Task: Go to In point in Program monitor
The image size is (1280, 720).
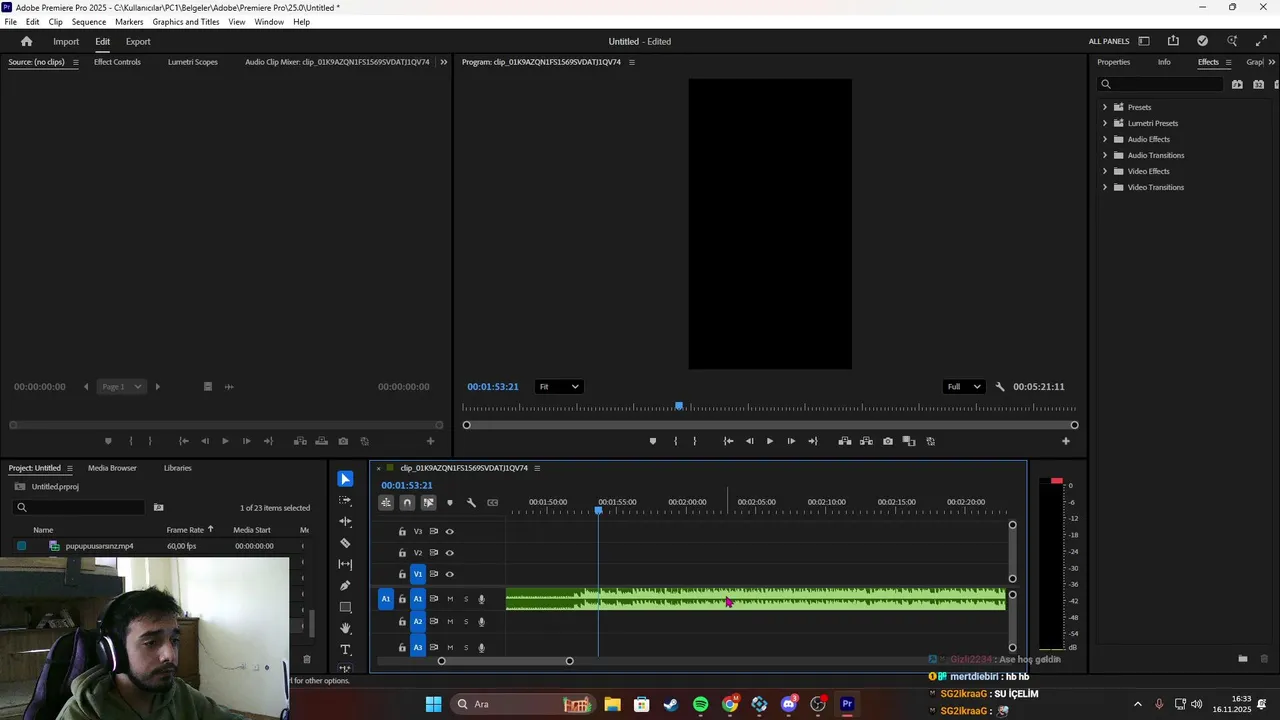Action: tap(728, 441)
